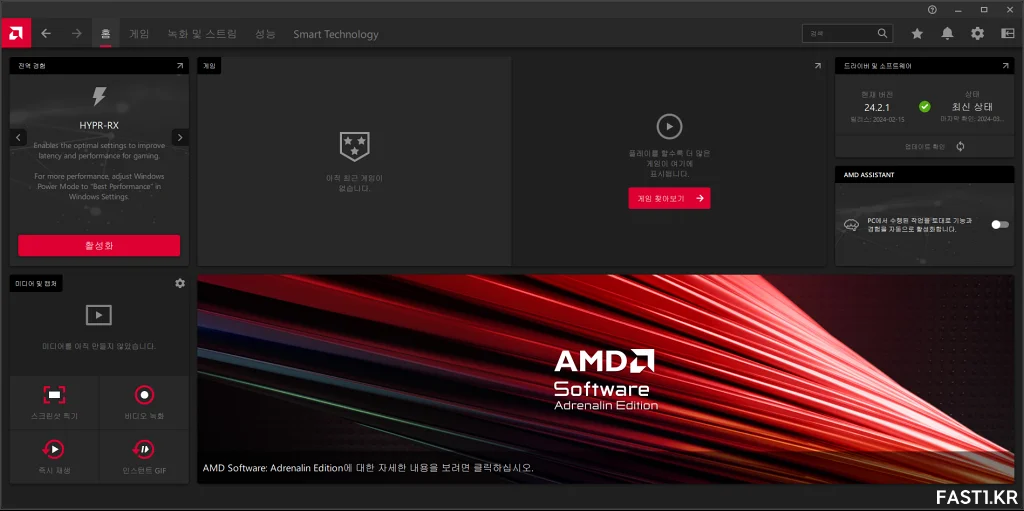Screen dimensions: 1024x511
Task: Open notifications bell icon
Action: click(947, 33)
